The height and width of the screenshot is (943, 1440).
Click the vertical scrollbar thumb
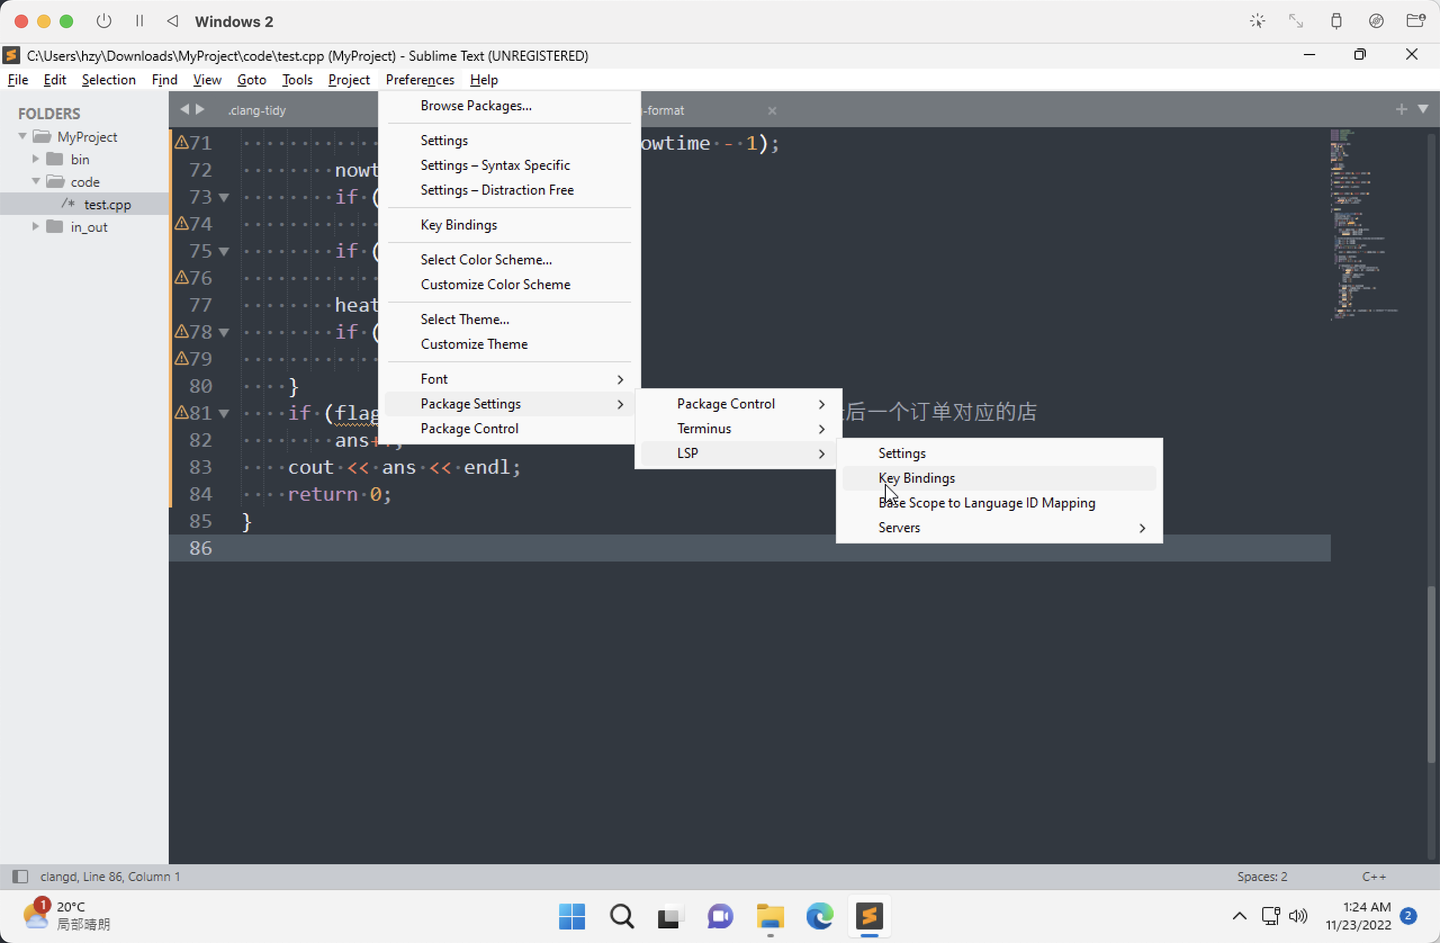point(1432,676)
